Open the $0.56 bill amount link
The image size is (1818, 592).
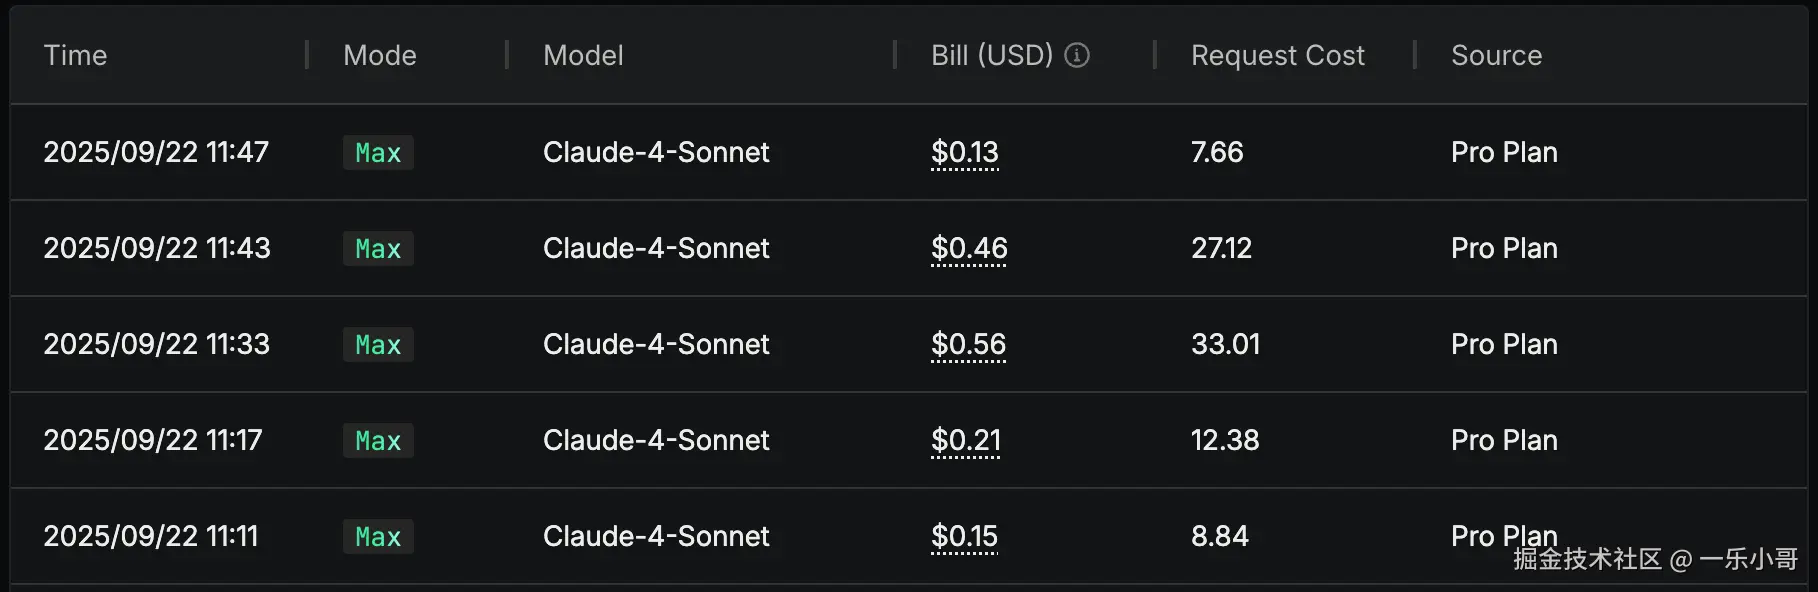click(968, 344)
